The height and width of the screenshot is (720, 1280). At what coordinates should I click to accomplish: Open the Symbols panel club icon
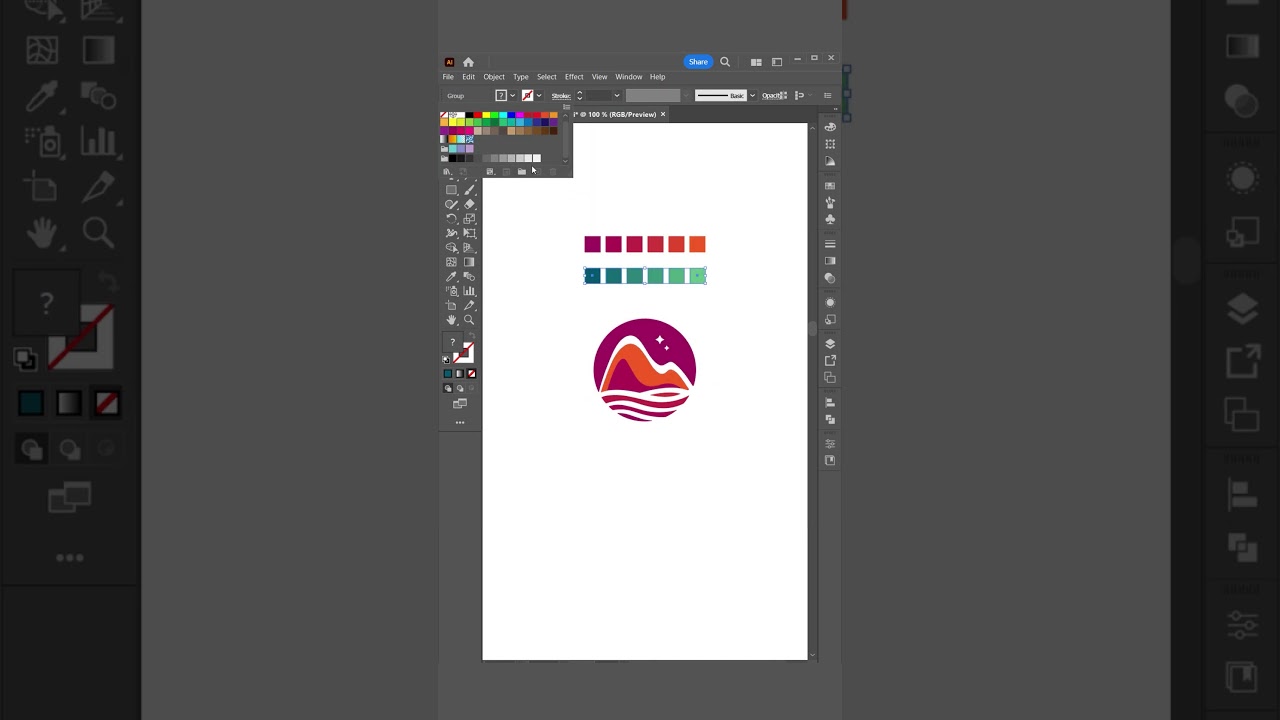click(830, 220)
